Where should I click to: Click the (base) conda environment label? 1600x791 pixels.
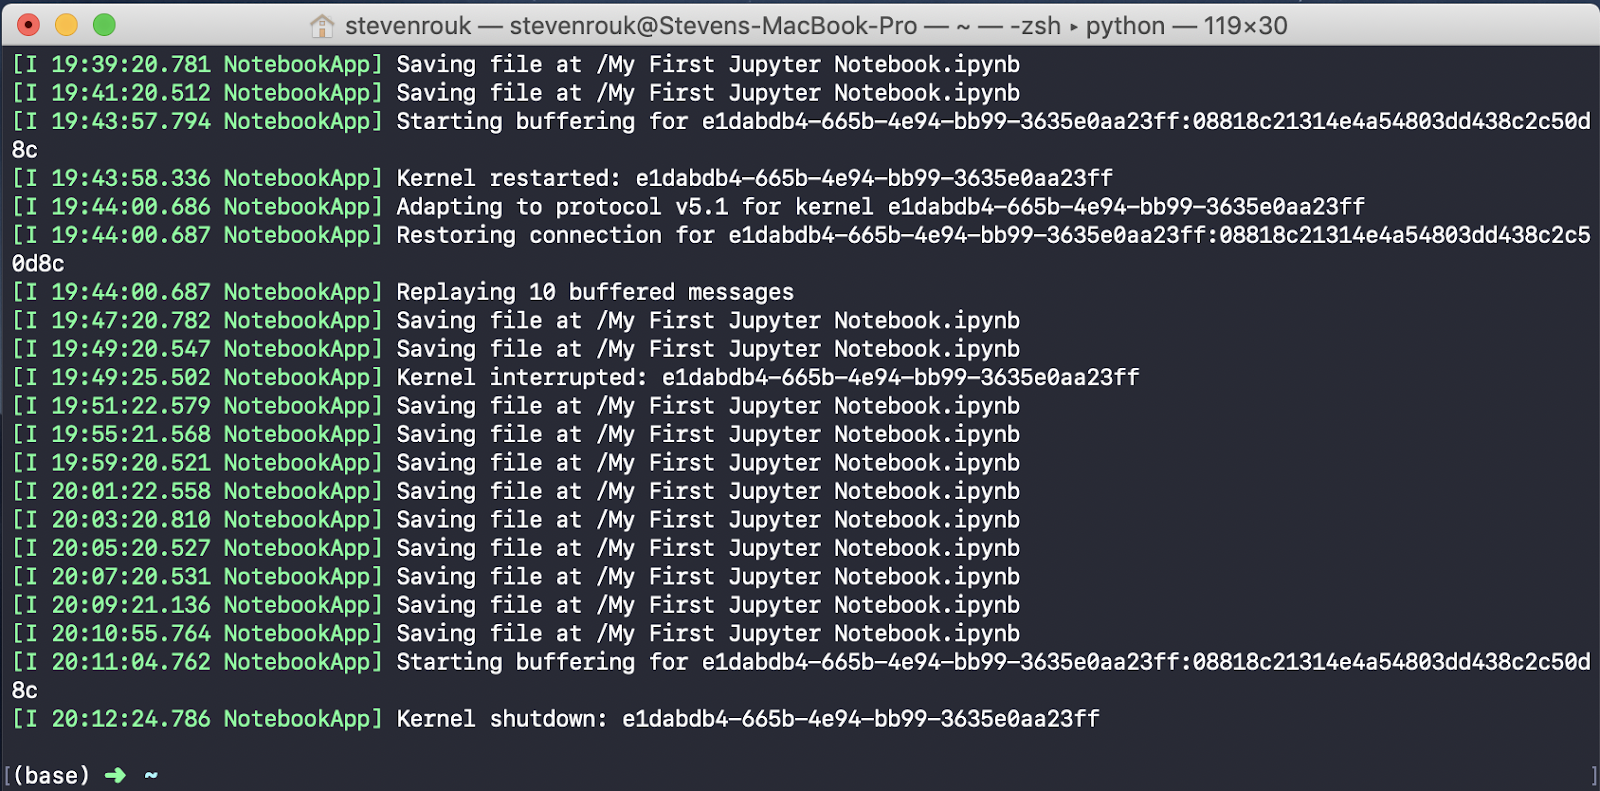[52, 775]
